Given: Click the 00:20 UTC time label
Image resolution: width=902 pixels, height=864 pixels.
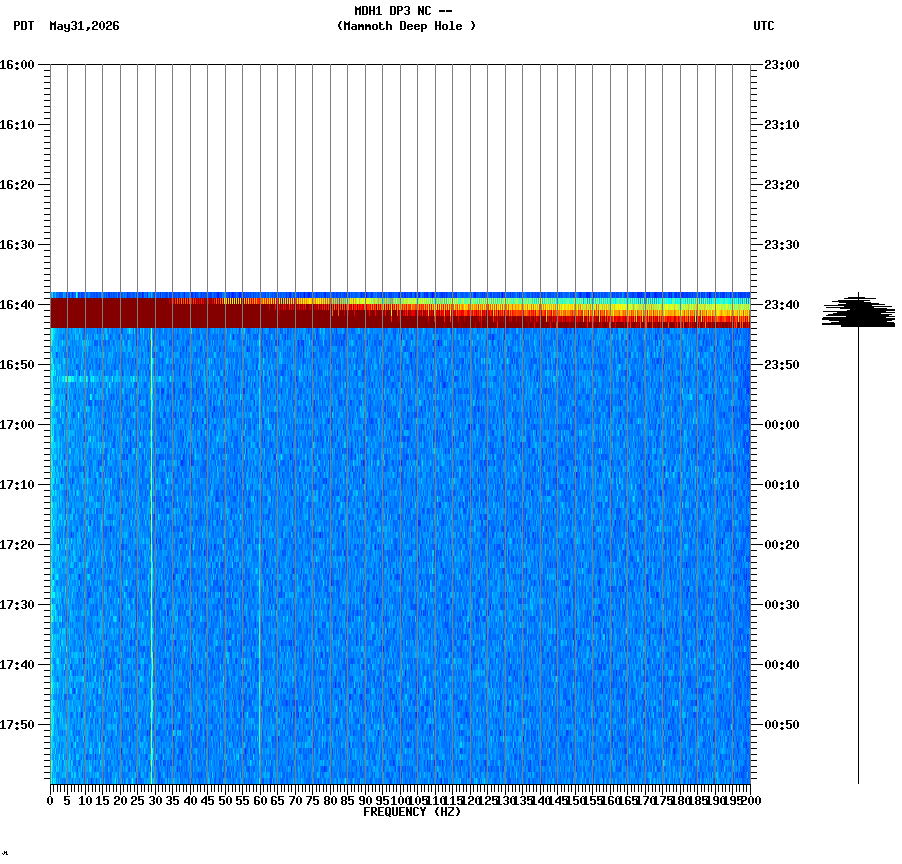Looking at the screenshot, I should [x=782, y=545].
